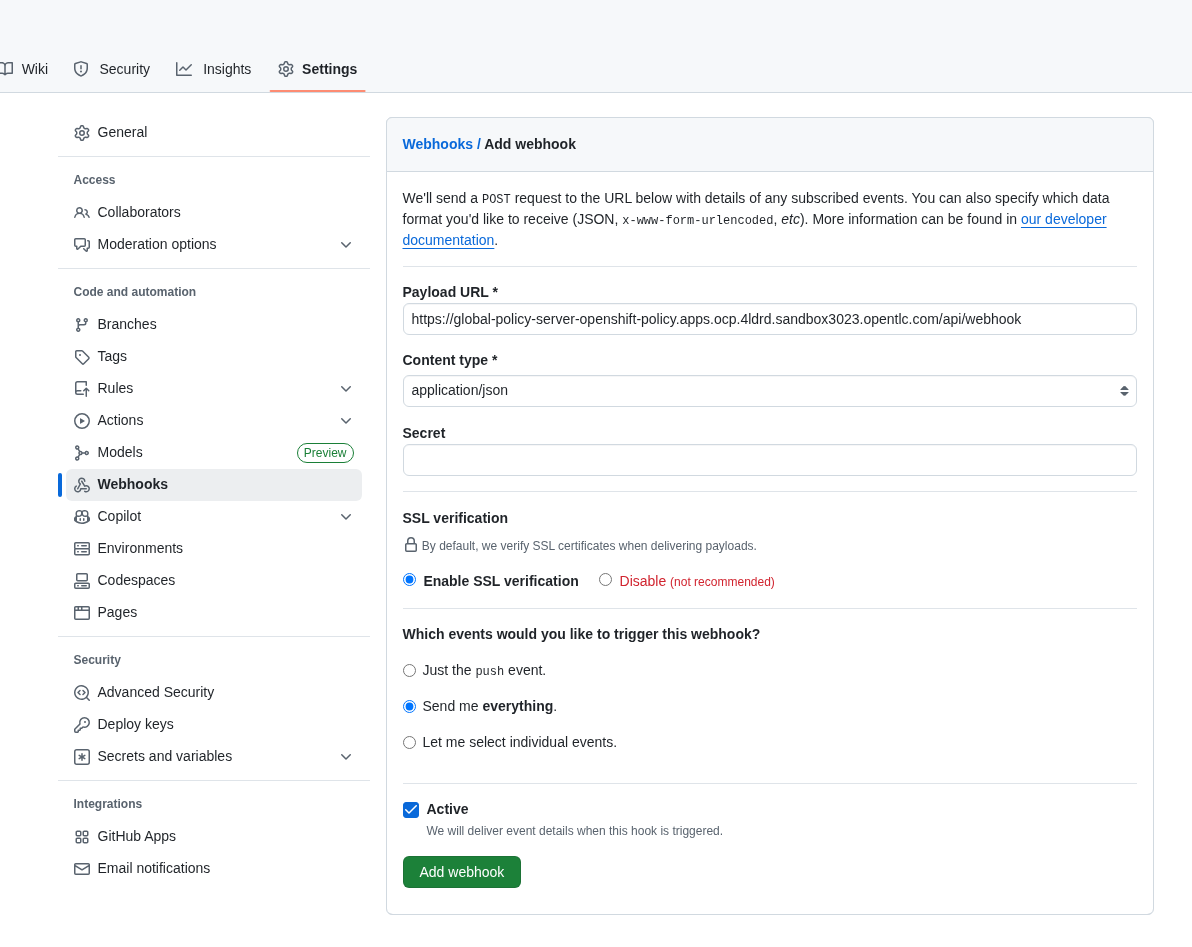The width and height of the screenshot is (1192, 947).
Task: Open the GitHub Apps settings page
Action: pyautogui.click(x=214, y=837)
